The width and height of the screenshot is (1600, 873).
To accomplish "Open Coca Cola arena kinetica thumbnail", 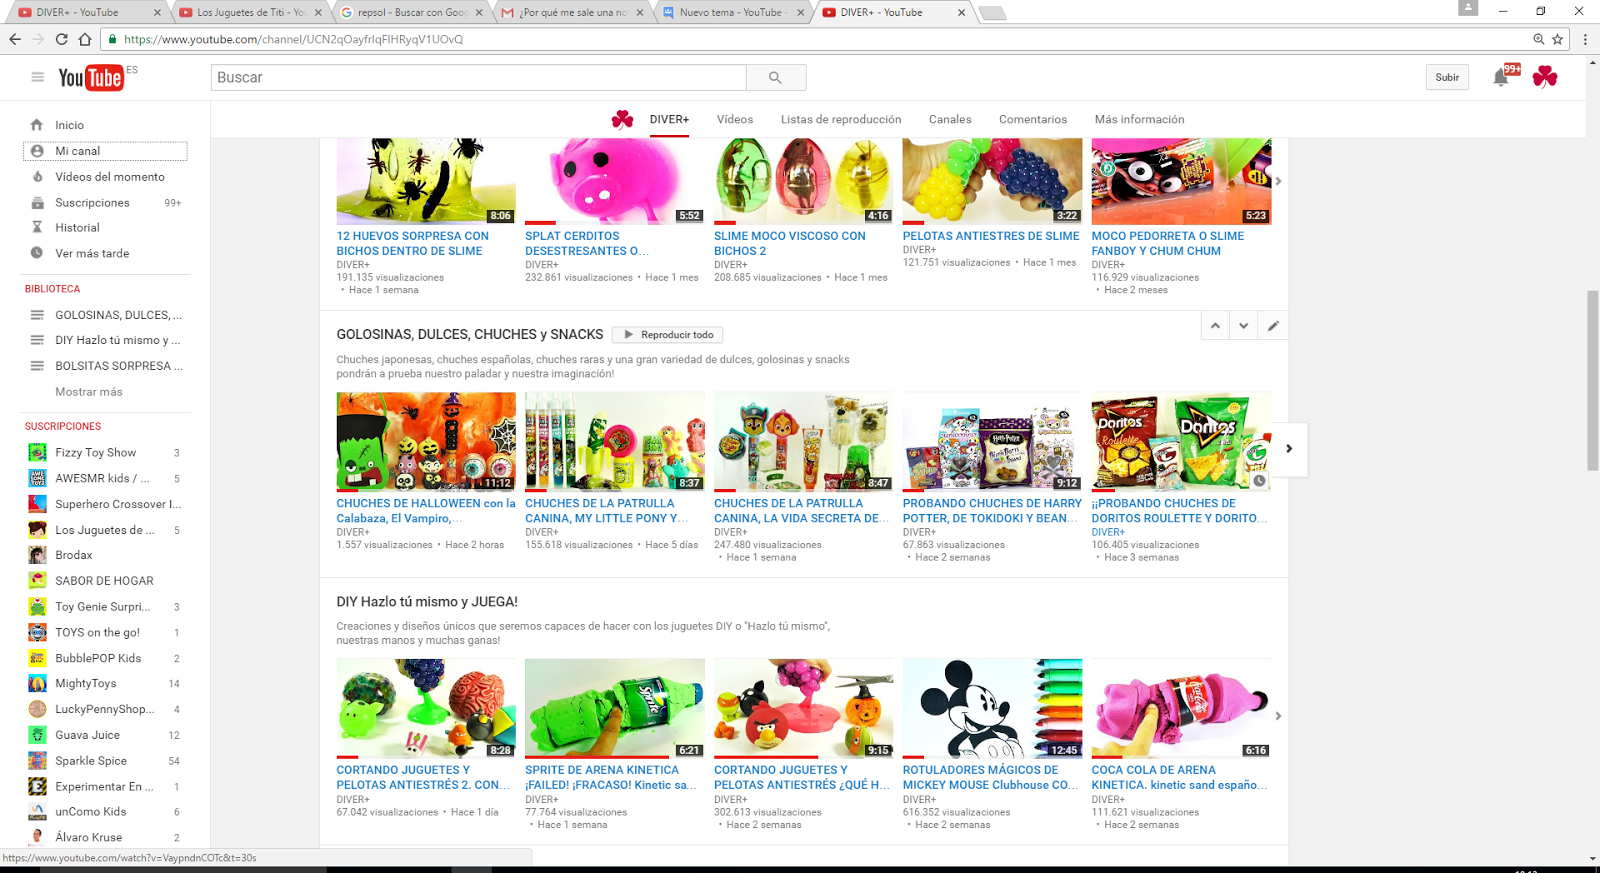I will click(1181, 708).
